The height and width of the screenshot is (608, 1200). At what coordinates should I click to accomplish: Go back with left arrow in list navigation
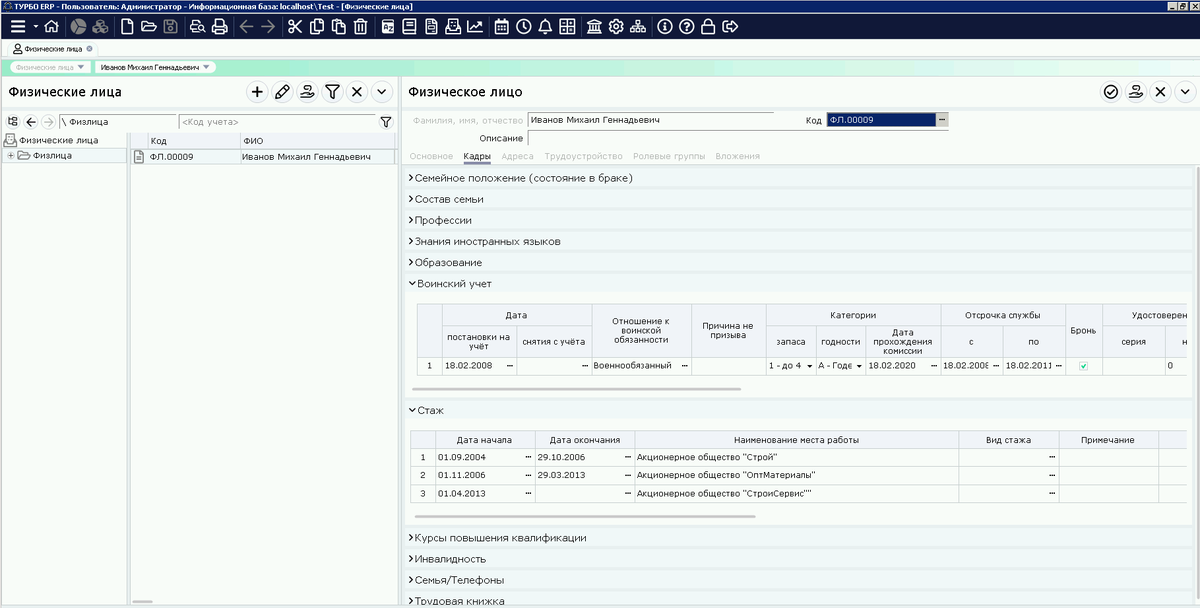pyautogui.click(x=30, y=122)
